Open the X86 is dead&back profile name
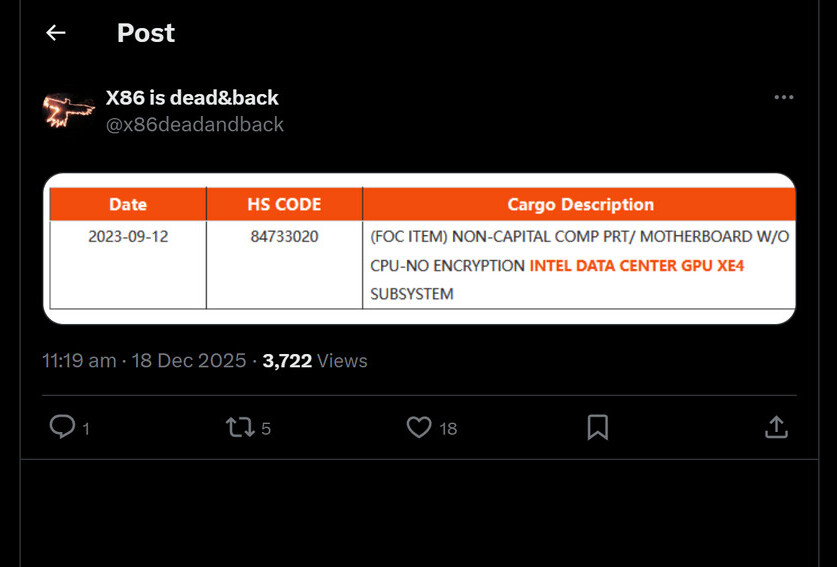Image resolution: width=837 pixels, height=567 pixels. point(192,98)
